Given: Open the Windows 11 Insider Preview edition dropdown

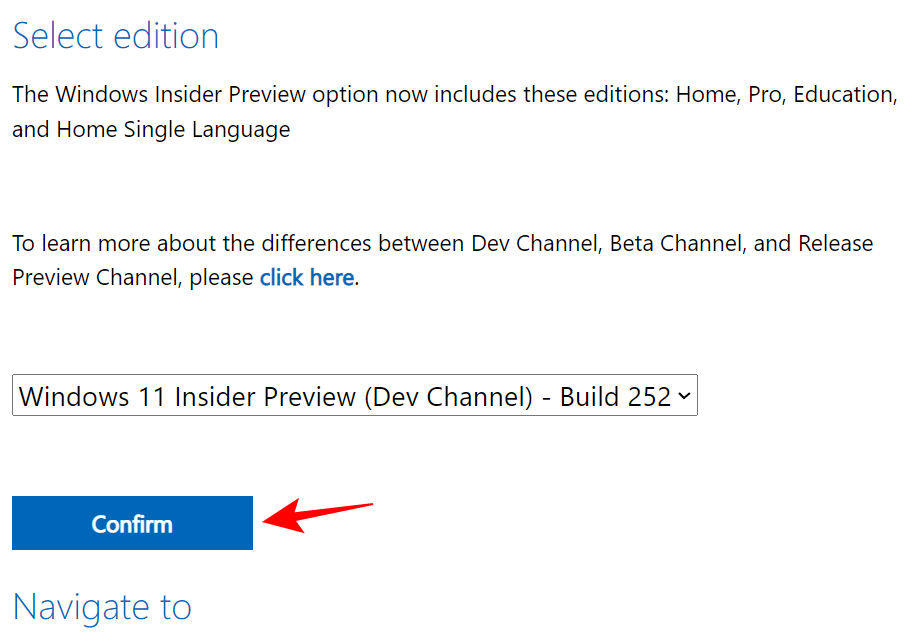Looking at the screenshot, I should 354,396.
